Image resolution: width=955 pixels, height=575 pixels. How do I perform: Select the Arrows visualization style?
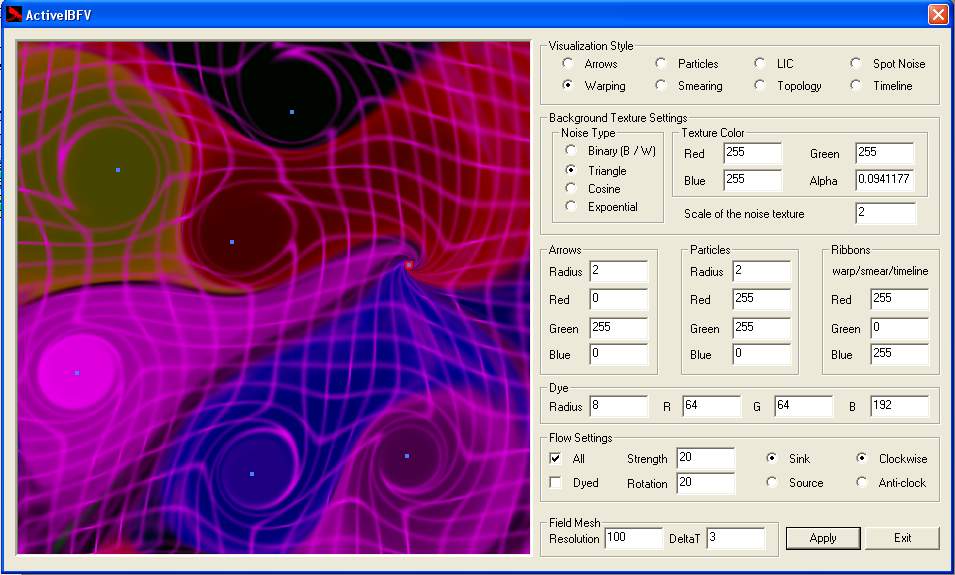pos(568,64)
